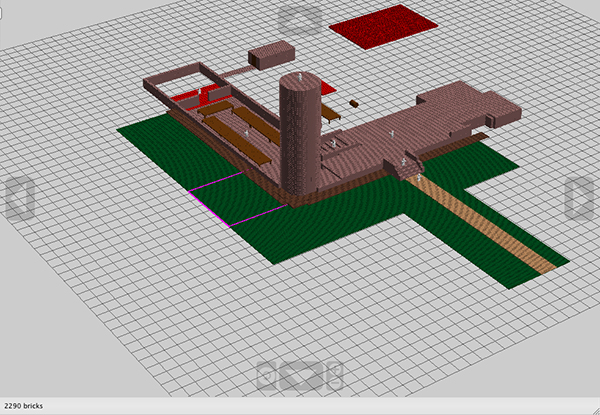Tilt camera up with the top arrow control
The height and width of the screenshot is (415, 600).
click(300, 20)
